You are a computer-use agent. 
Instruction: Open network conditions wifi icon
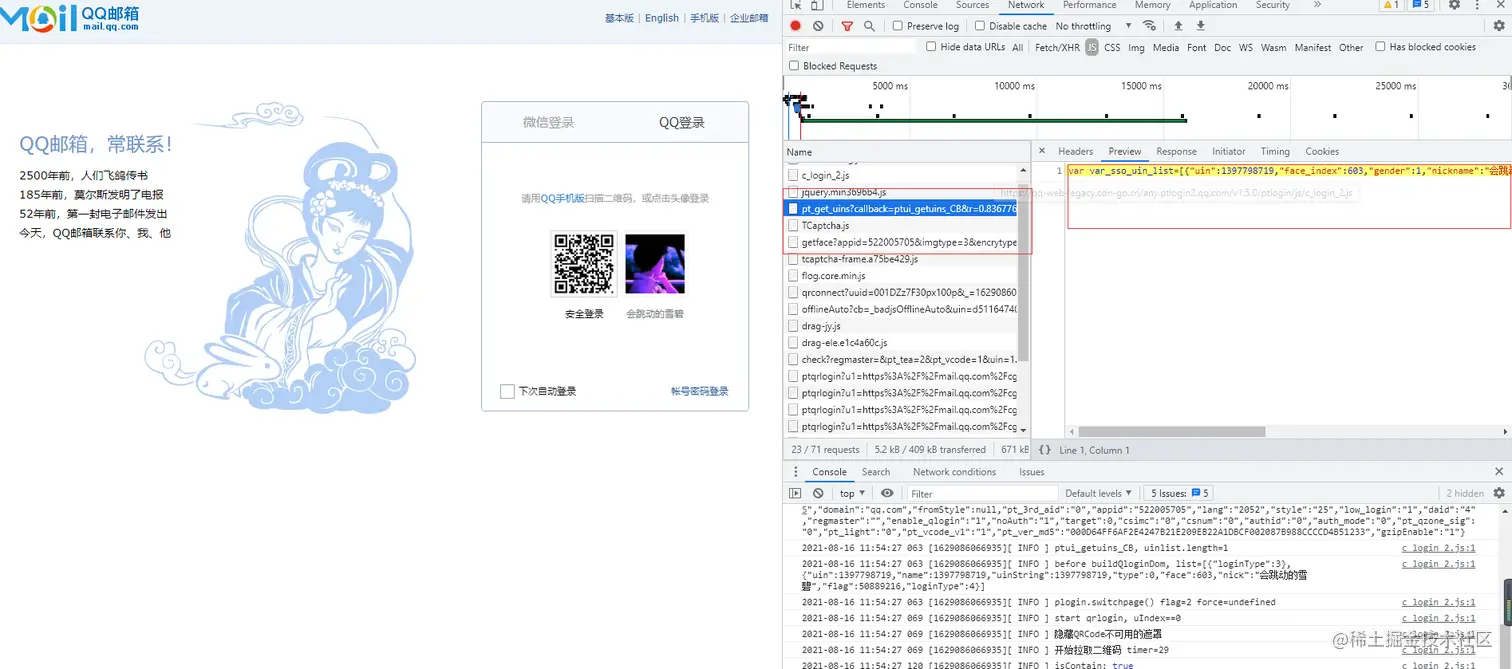(1150, 26)
